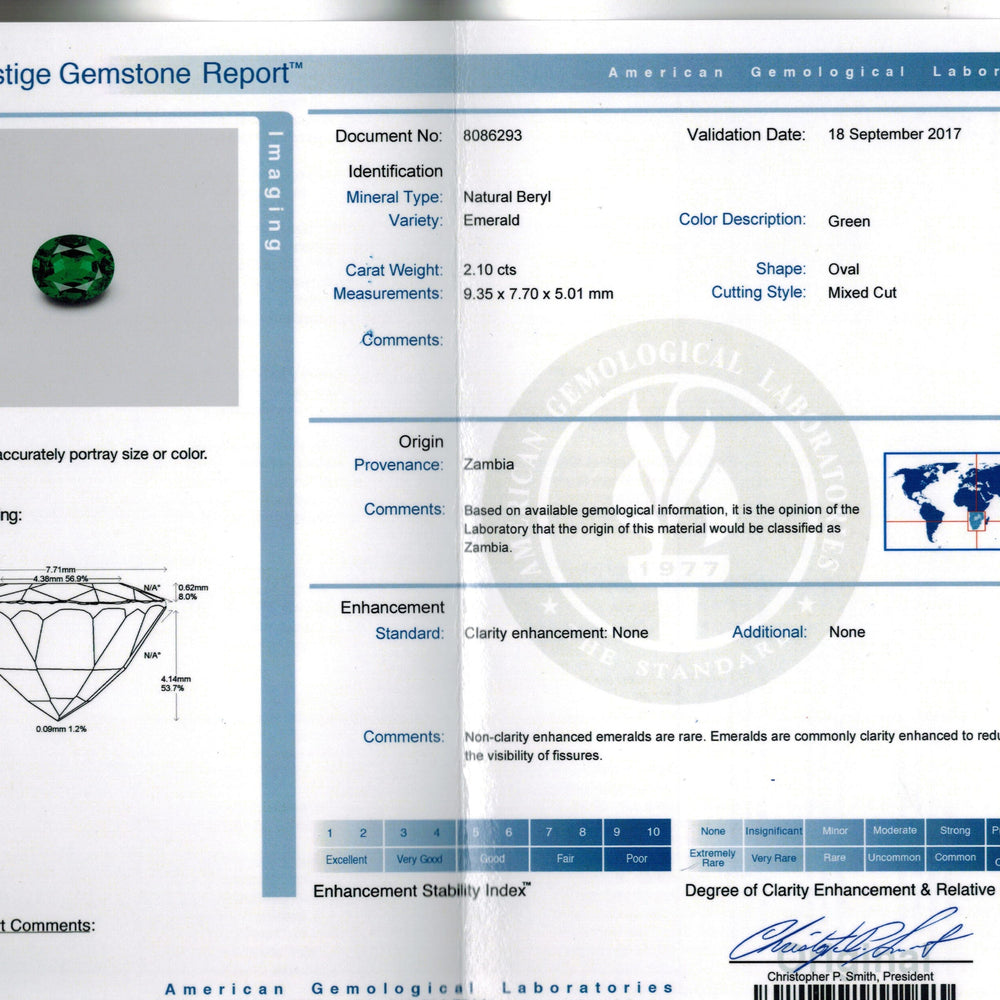
Task: Click the non-clarity enhanced emeralds comment
Action: [732, 746]
